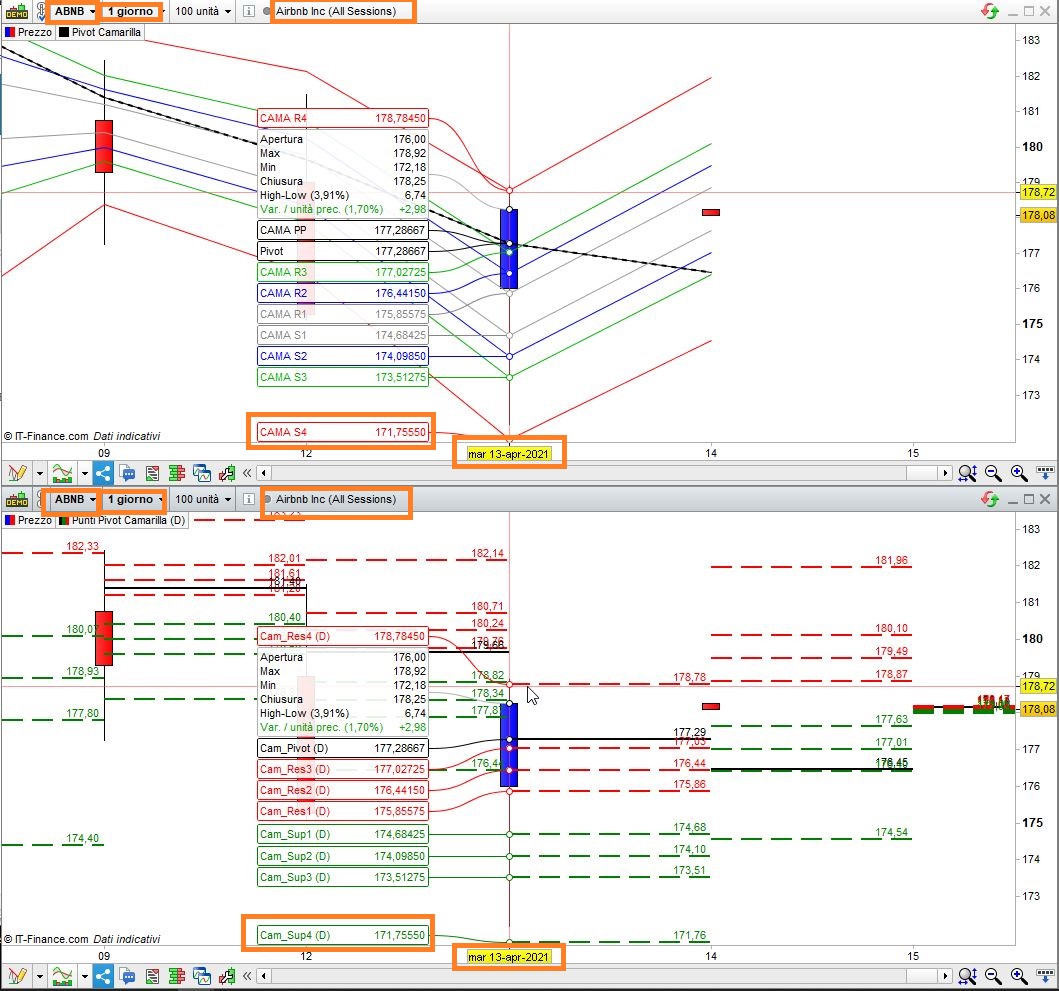
Task: Open info icon in bottom chart header
Action: click(249, 499)
